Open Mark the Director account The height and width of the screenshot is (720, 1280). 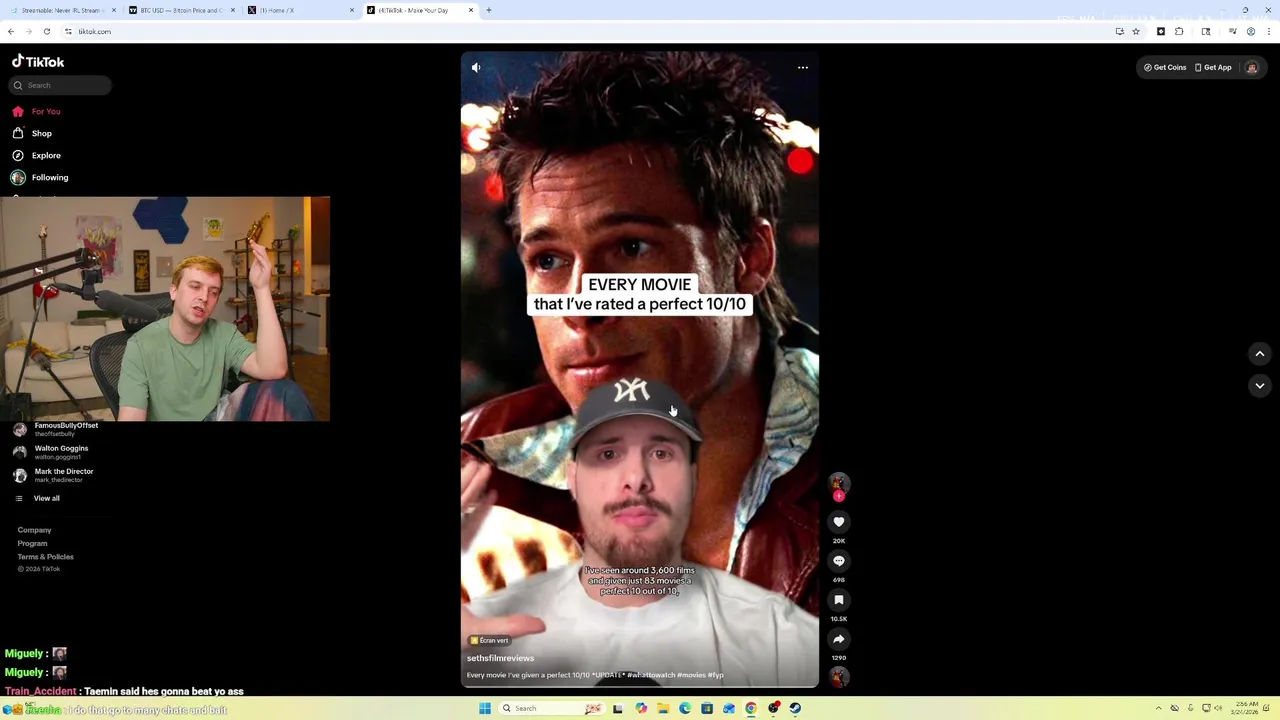tap(54, 475)
